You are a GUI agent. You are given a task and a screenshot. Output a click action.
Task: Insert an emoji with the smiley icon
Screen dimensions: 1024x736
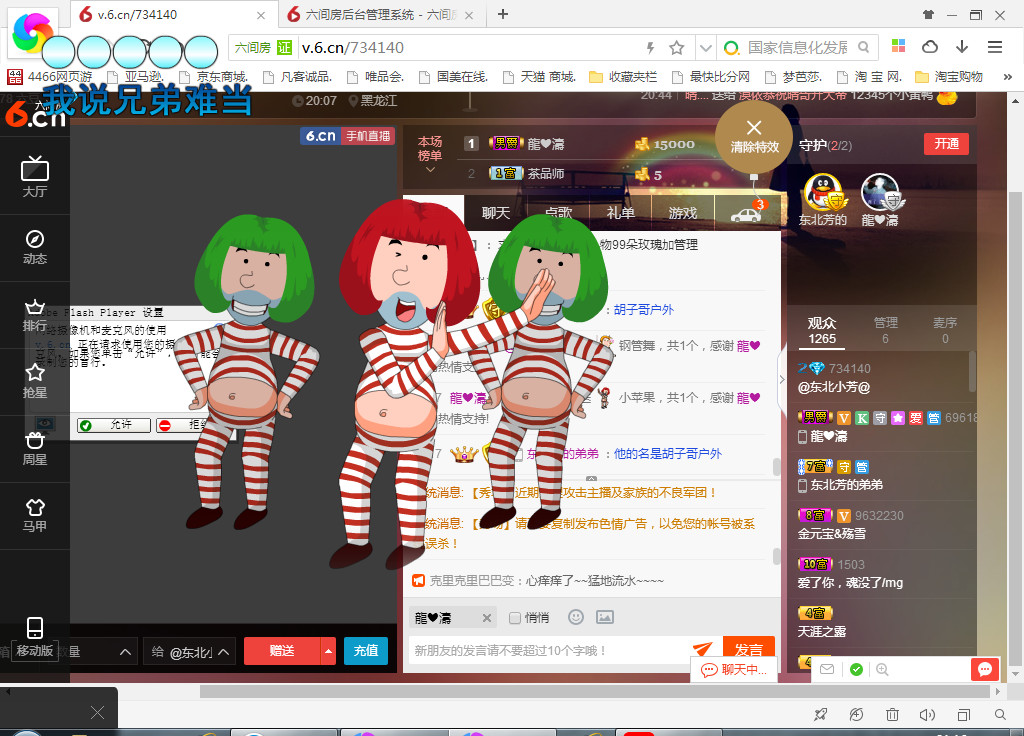click(x=575, y=617)
